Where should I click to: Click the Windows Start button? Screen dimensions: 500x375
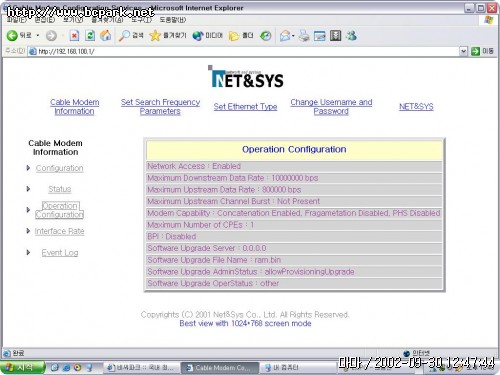tap(22, 367)
